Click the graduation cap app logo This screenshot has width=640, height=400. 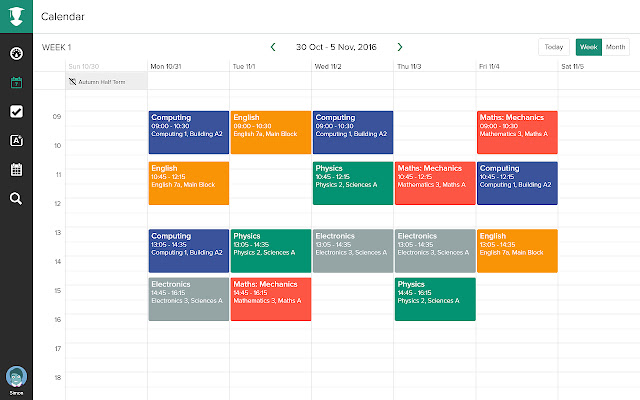pos(16,17)
